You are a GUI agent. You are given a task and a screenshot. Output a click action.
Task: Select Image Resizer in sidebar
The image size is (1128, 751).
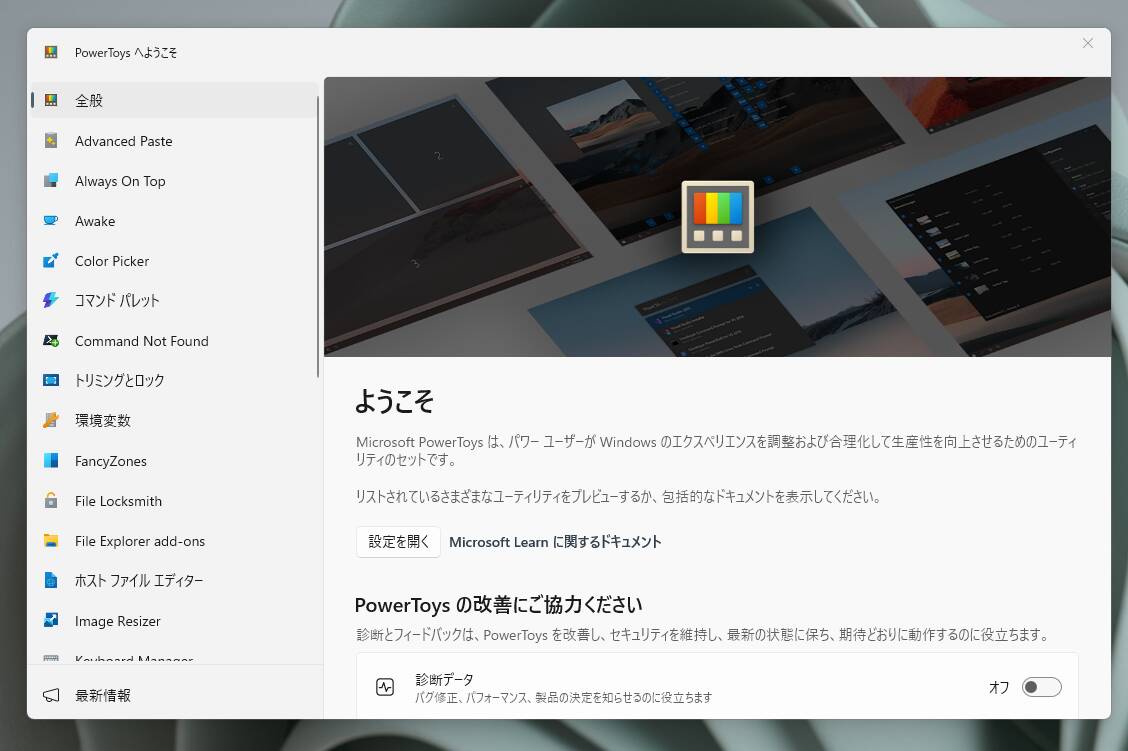174,620
